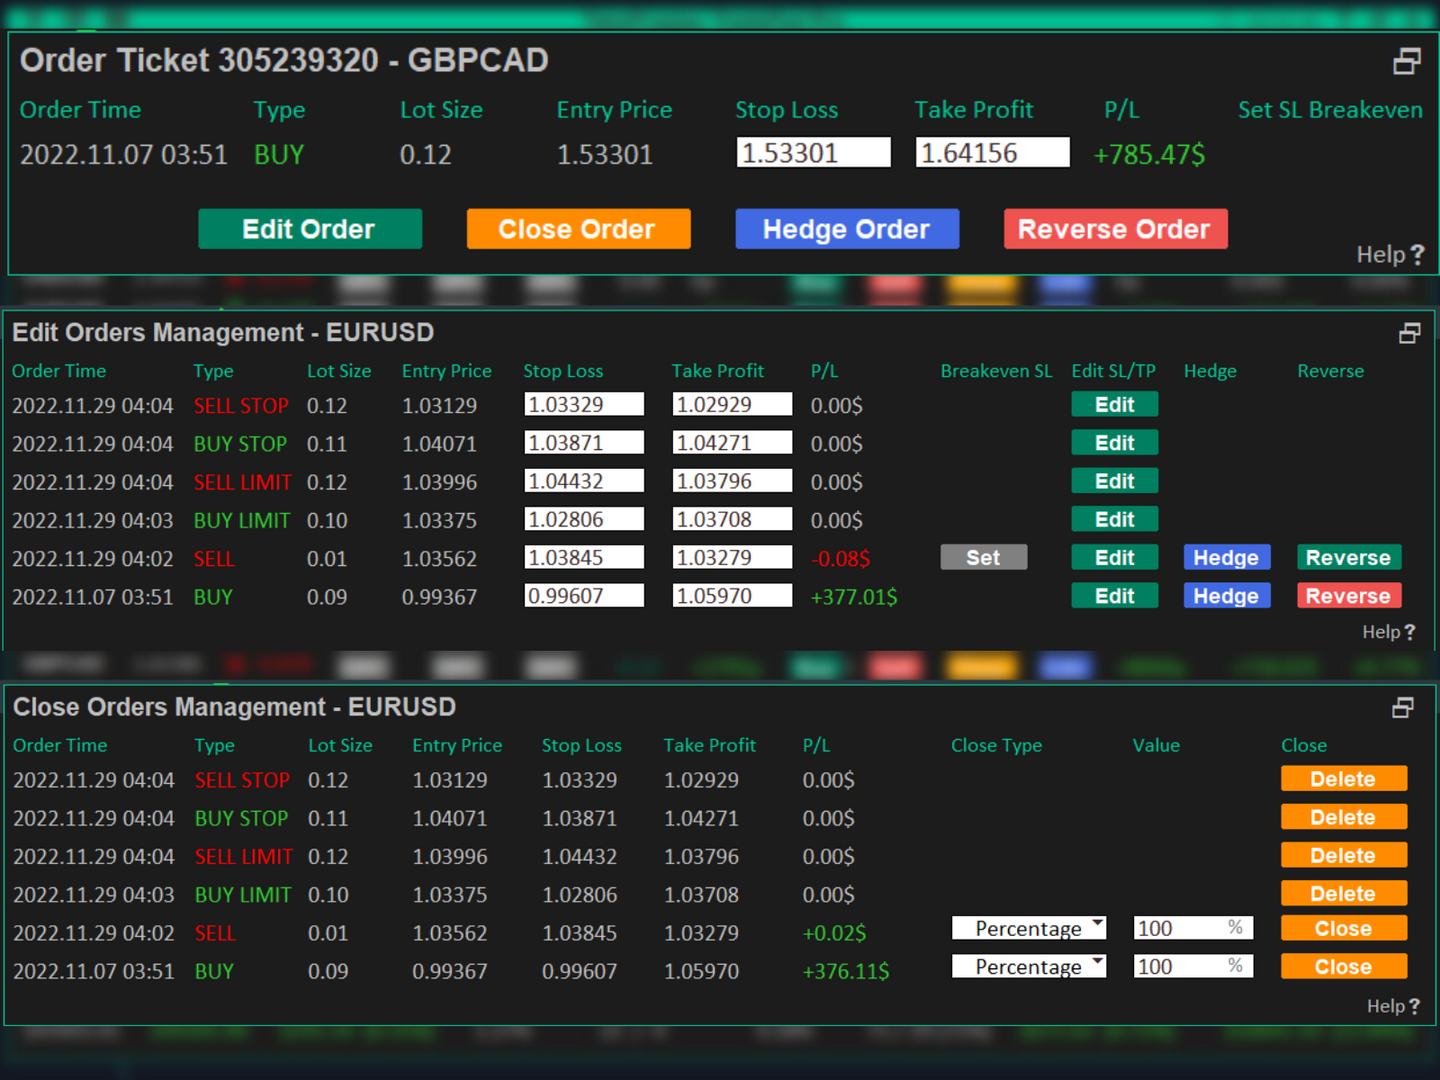Open Help in the Order Ticket panel
Image resolution: width=1440 pixels, height=1080 pixels.
pyautogui.click(x=1390, y=254)
